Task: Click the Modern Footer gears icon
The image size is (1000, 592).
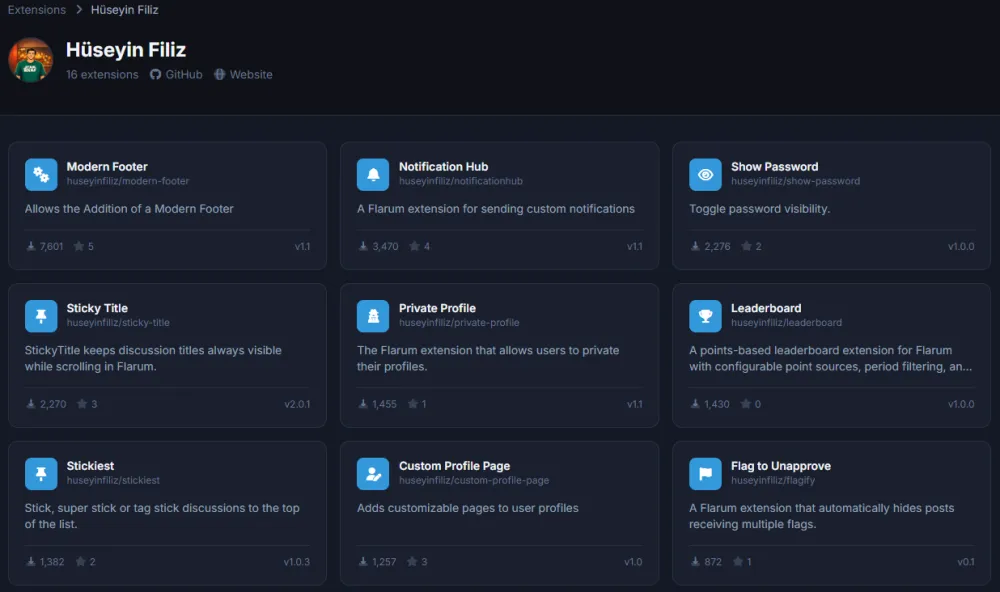Action: point(41,174)
